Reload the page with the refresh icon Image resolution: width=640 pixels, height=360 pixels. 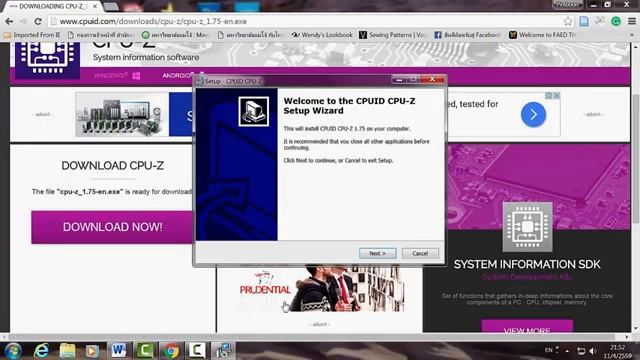(38, 21)
